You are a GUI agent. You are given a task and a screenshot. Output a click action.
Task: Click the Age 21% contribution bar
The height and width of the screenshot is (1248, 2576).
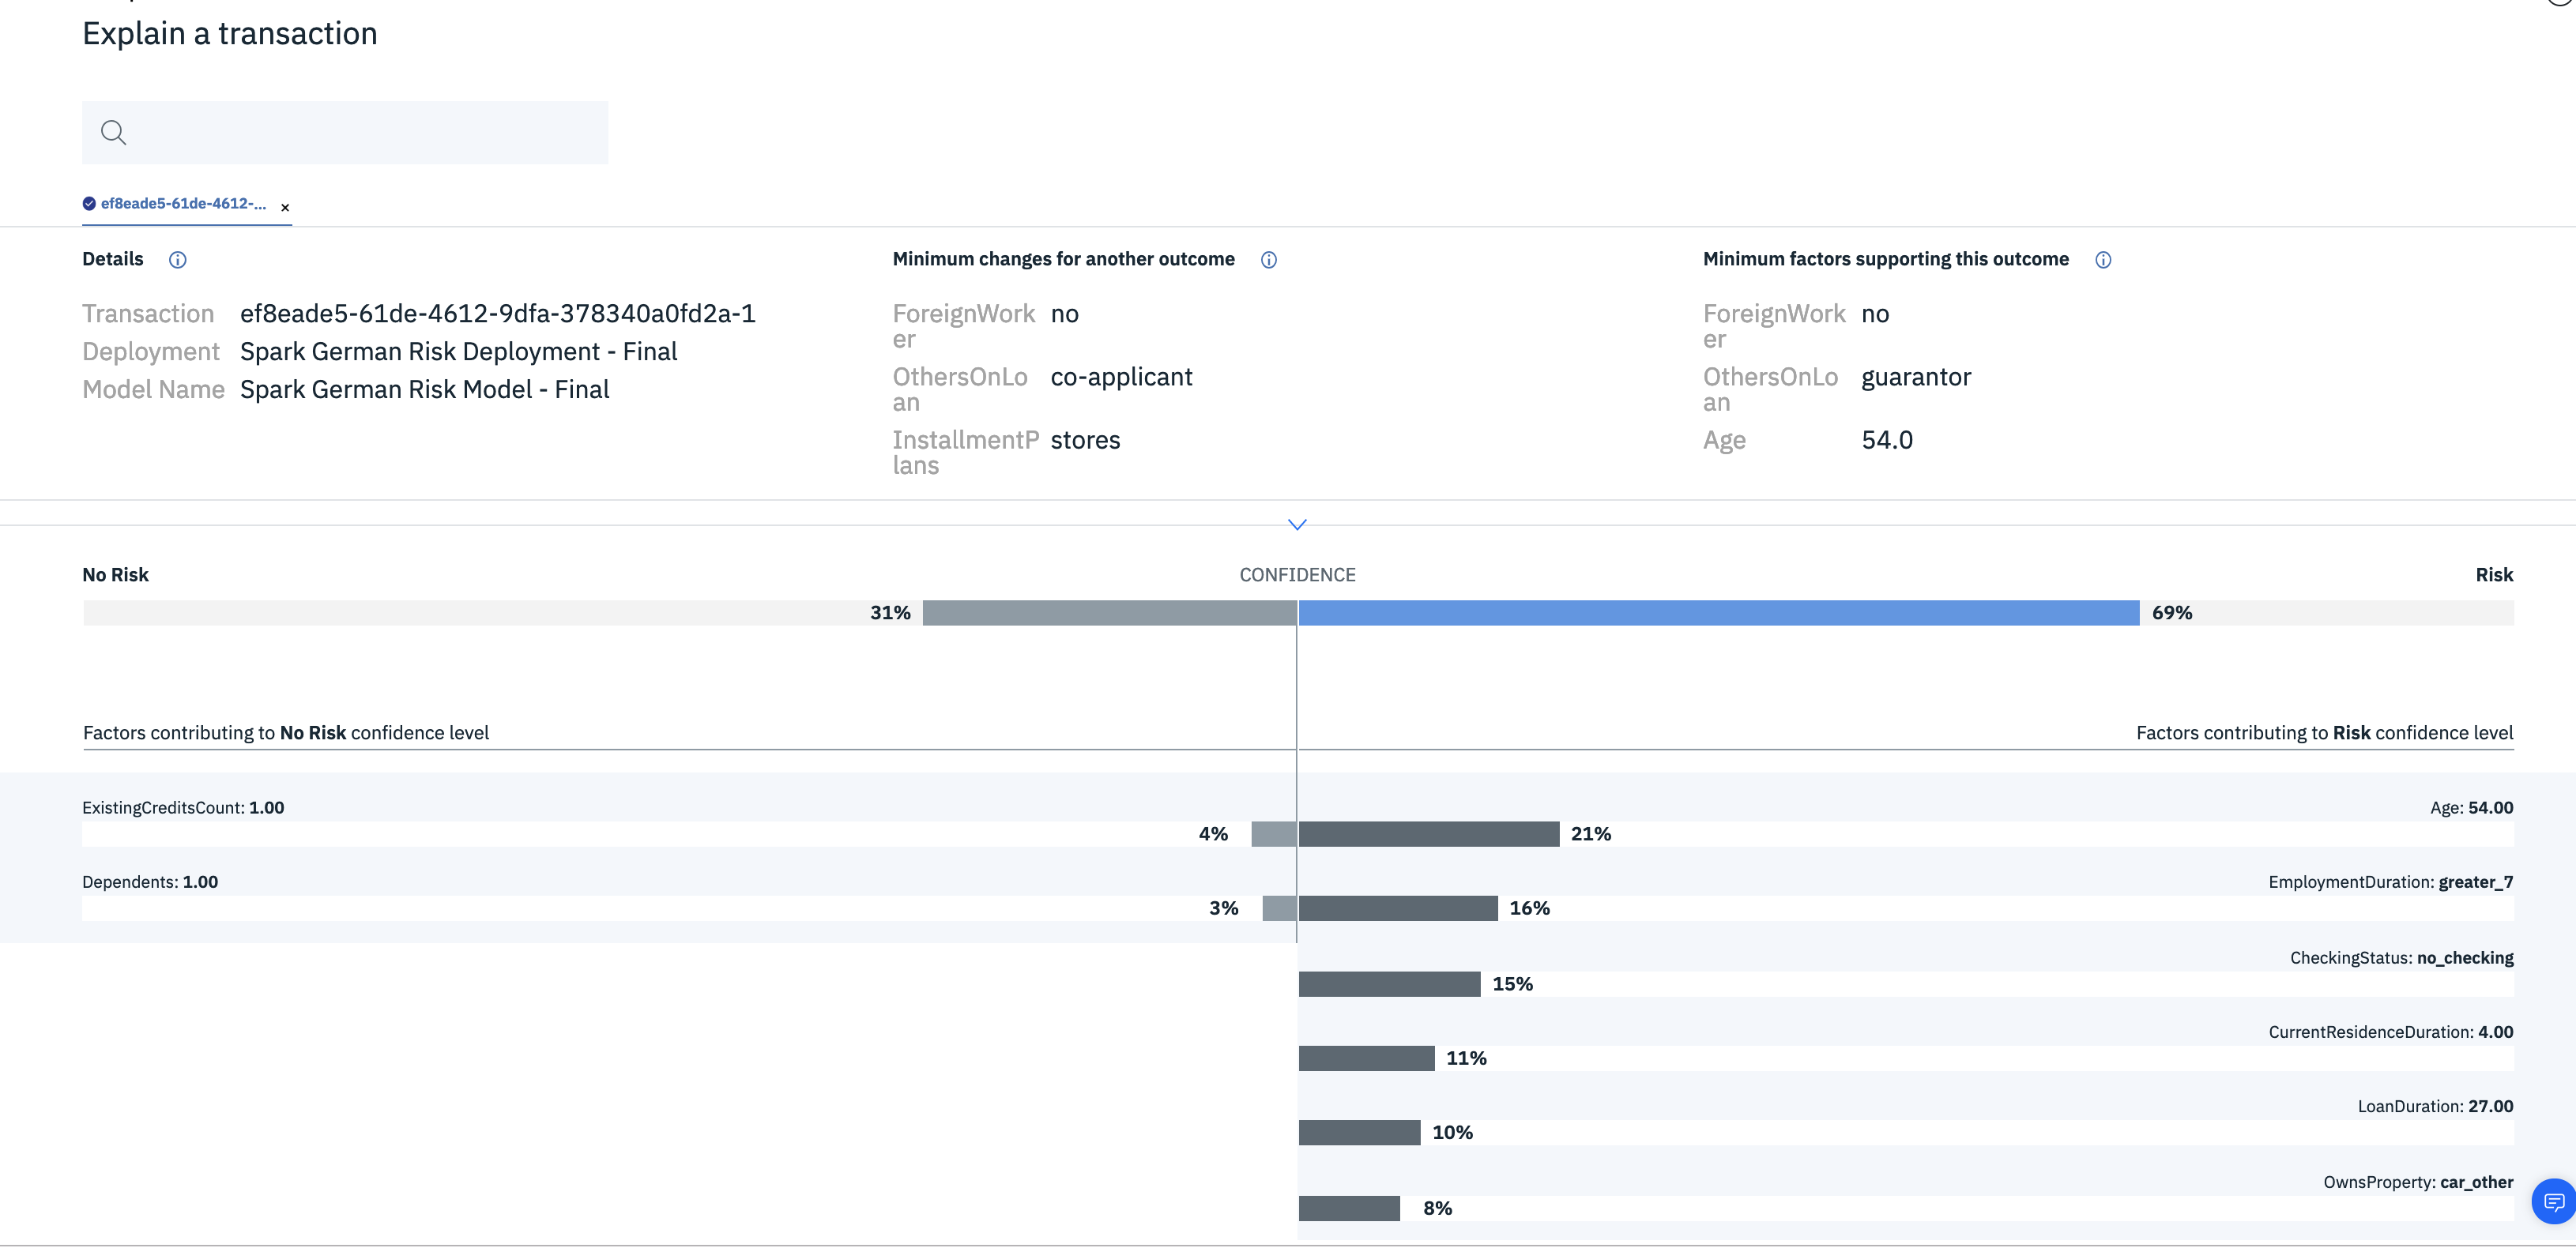pyautogui.click(x=1428, y=834)
